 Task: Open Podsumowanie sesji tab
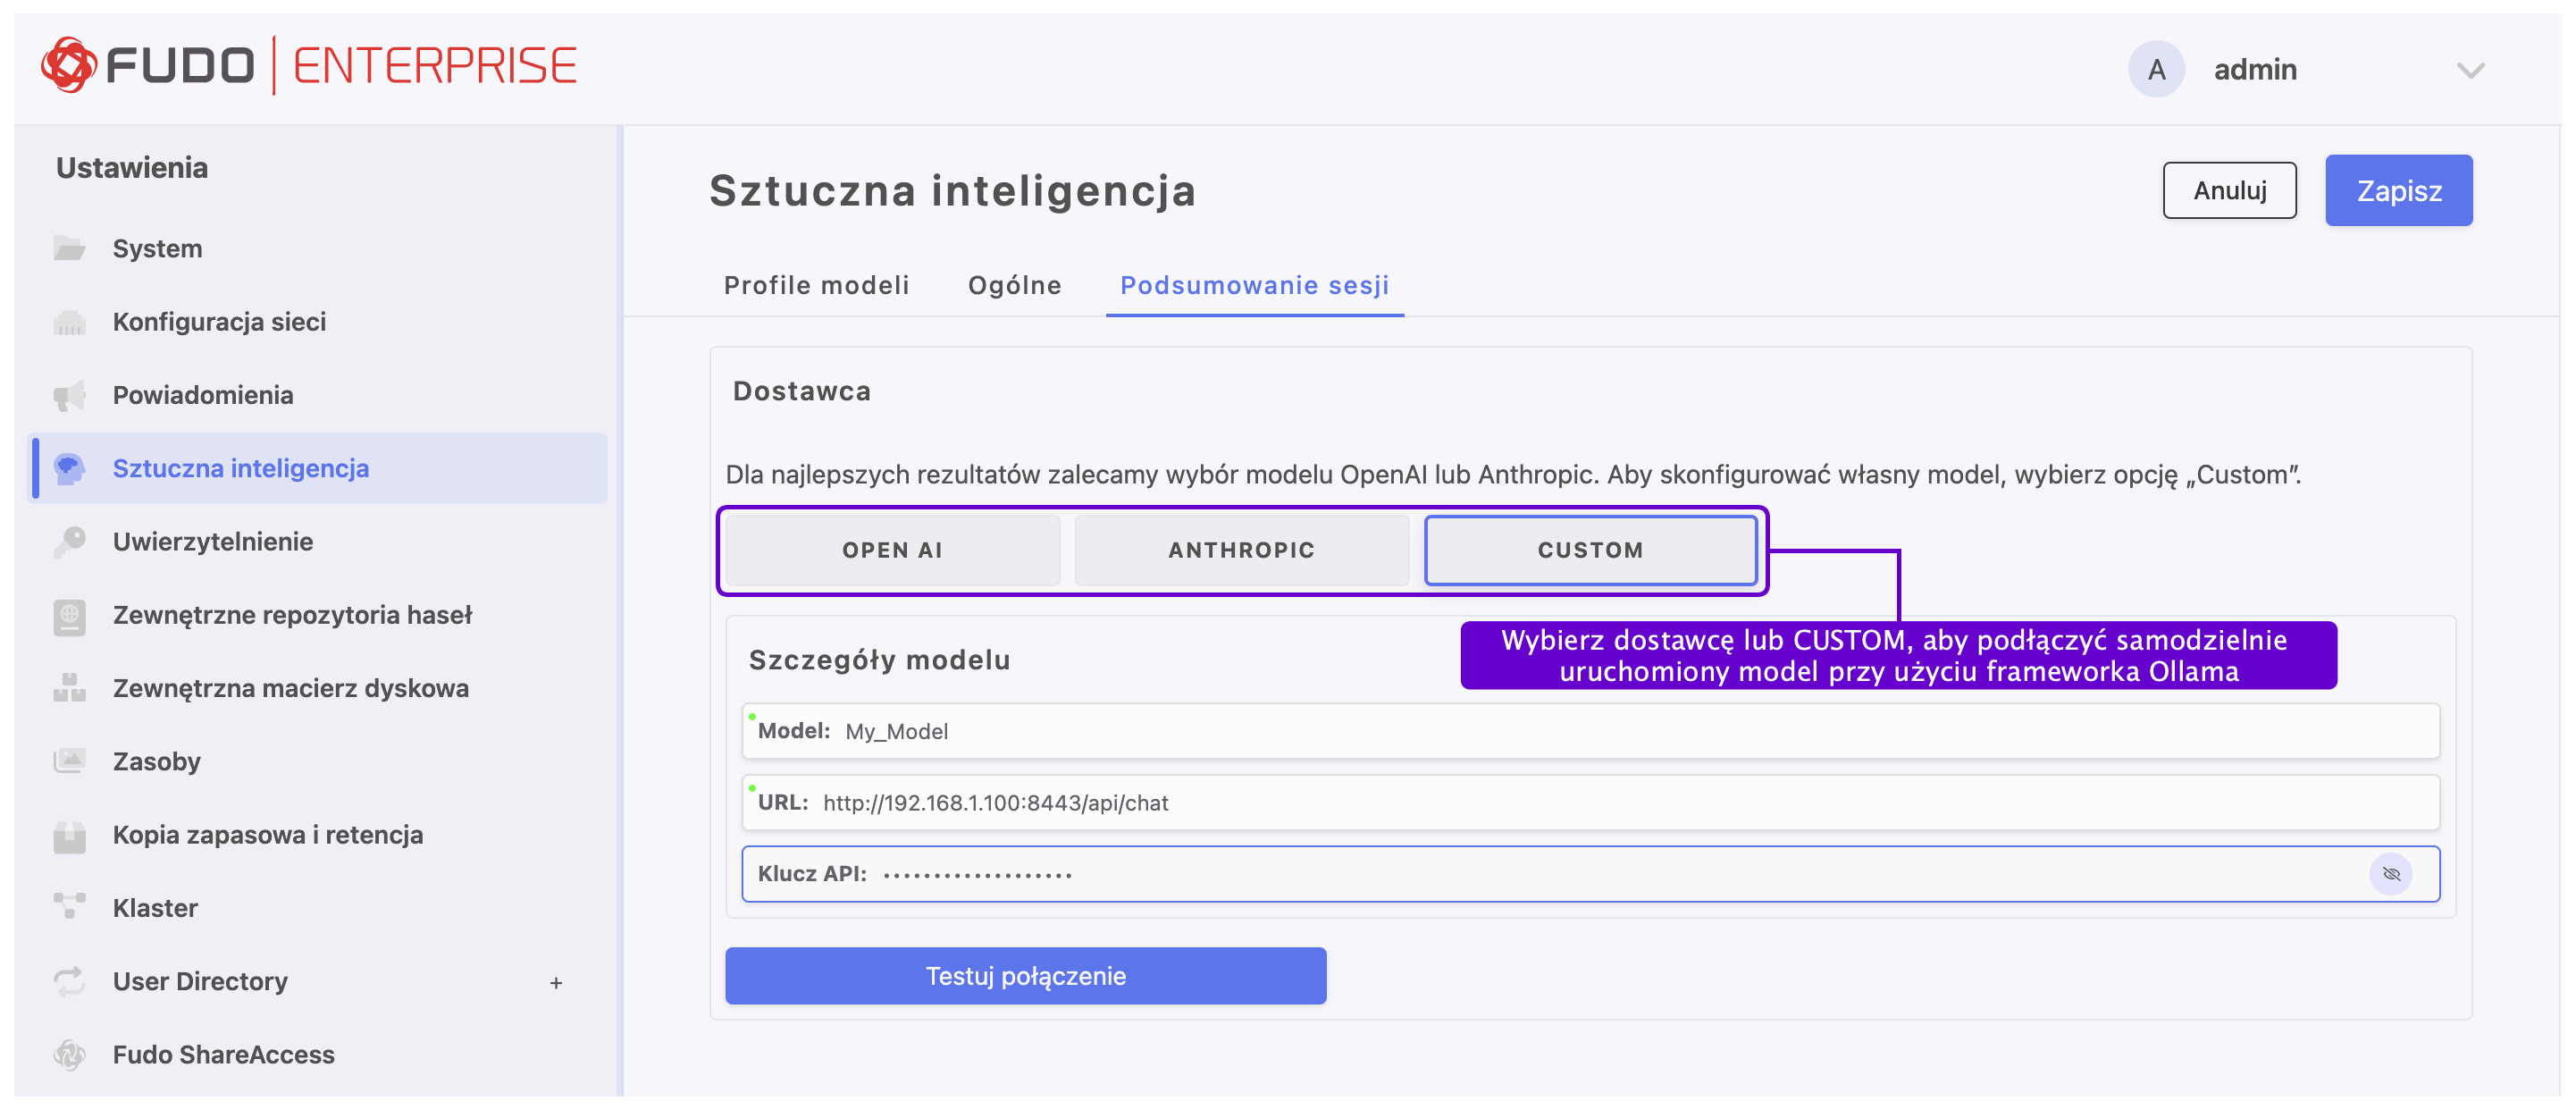[1254, 285]
